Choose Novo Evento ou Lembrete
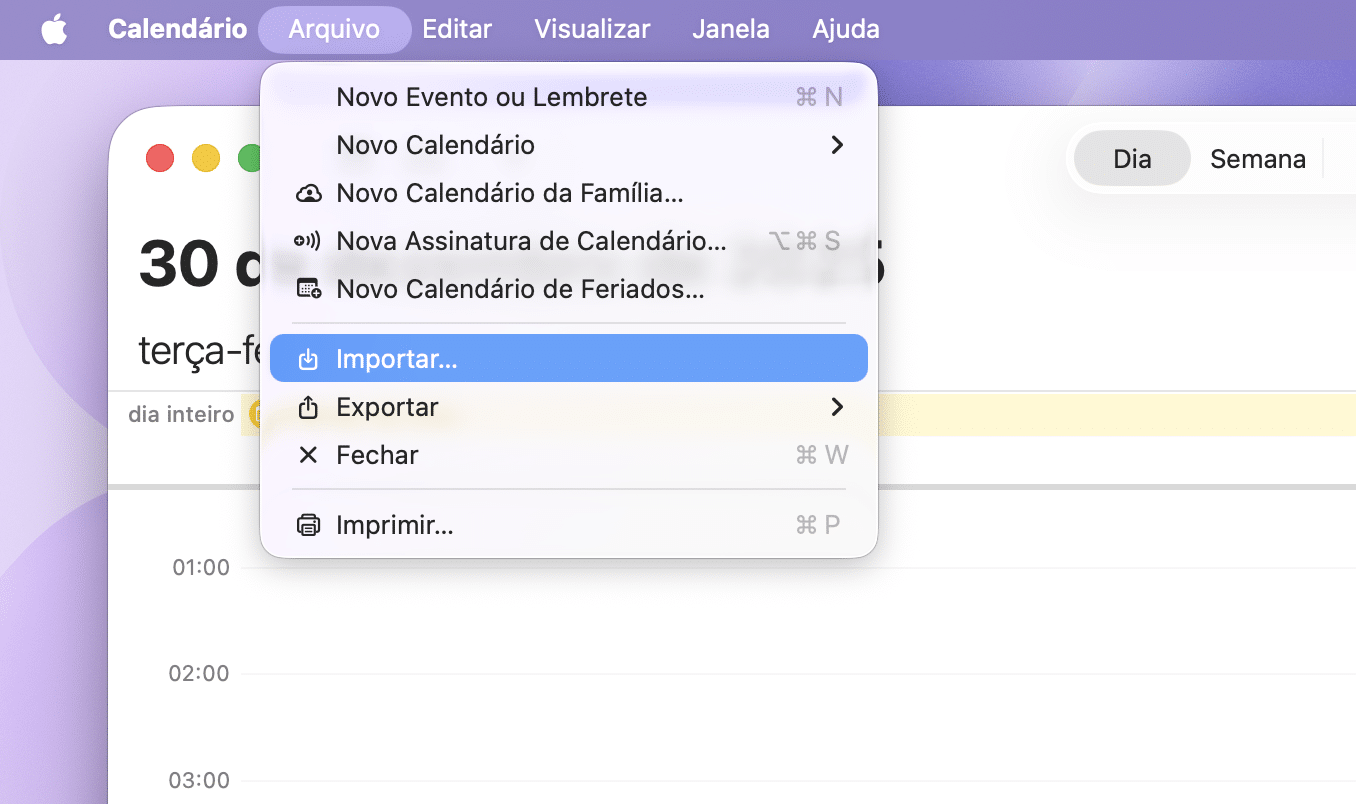Viewport: 1356px width, 804px height. (x=492, y=97)
